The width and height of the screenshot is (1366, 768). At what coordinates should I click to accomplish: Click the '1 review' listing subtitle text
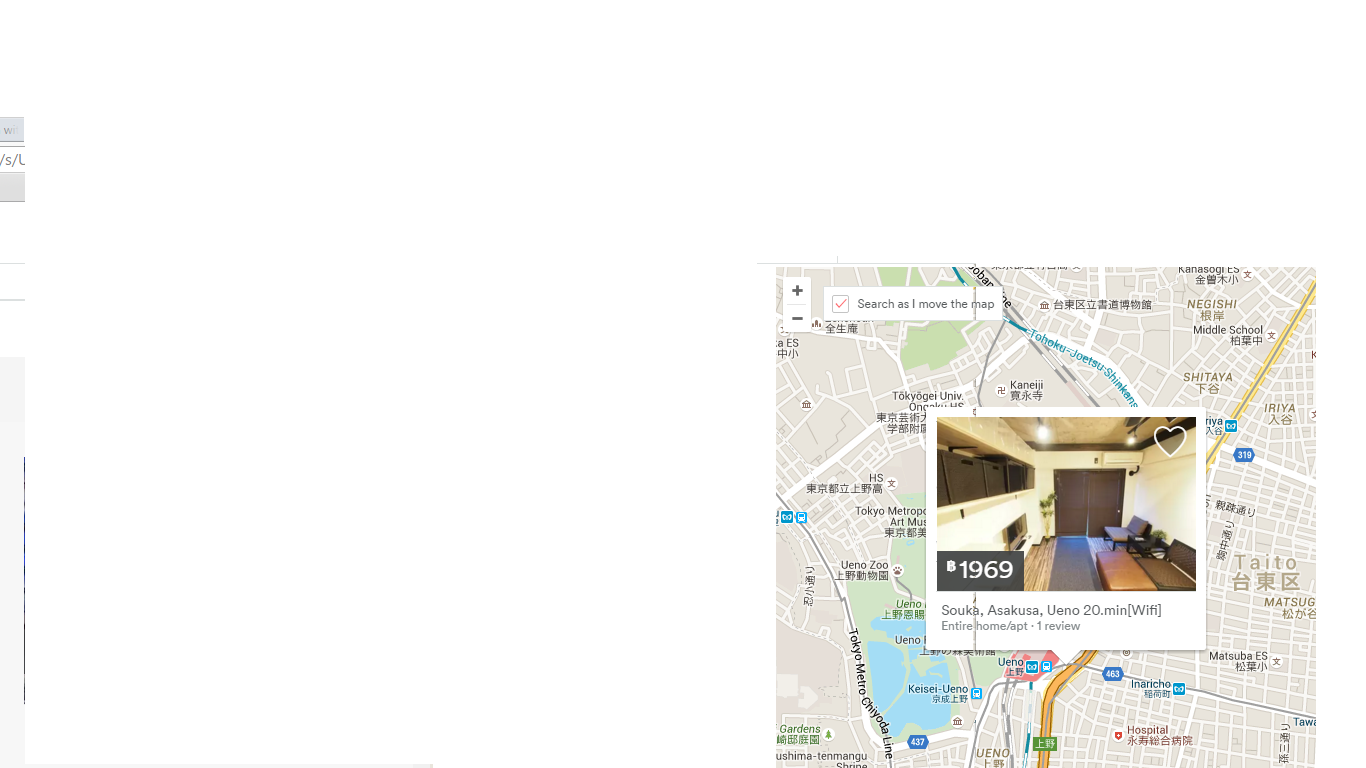point(1058,626)
